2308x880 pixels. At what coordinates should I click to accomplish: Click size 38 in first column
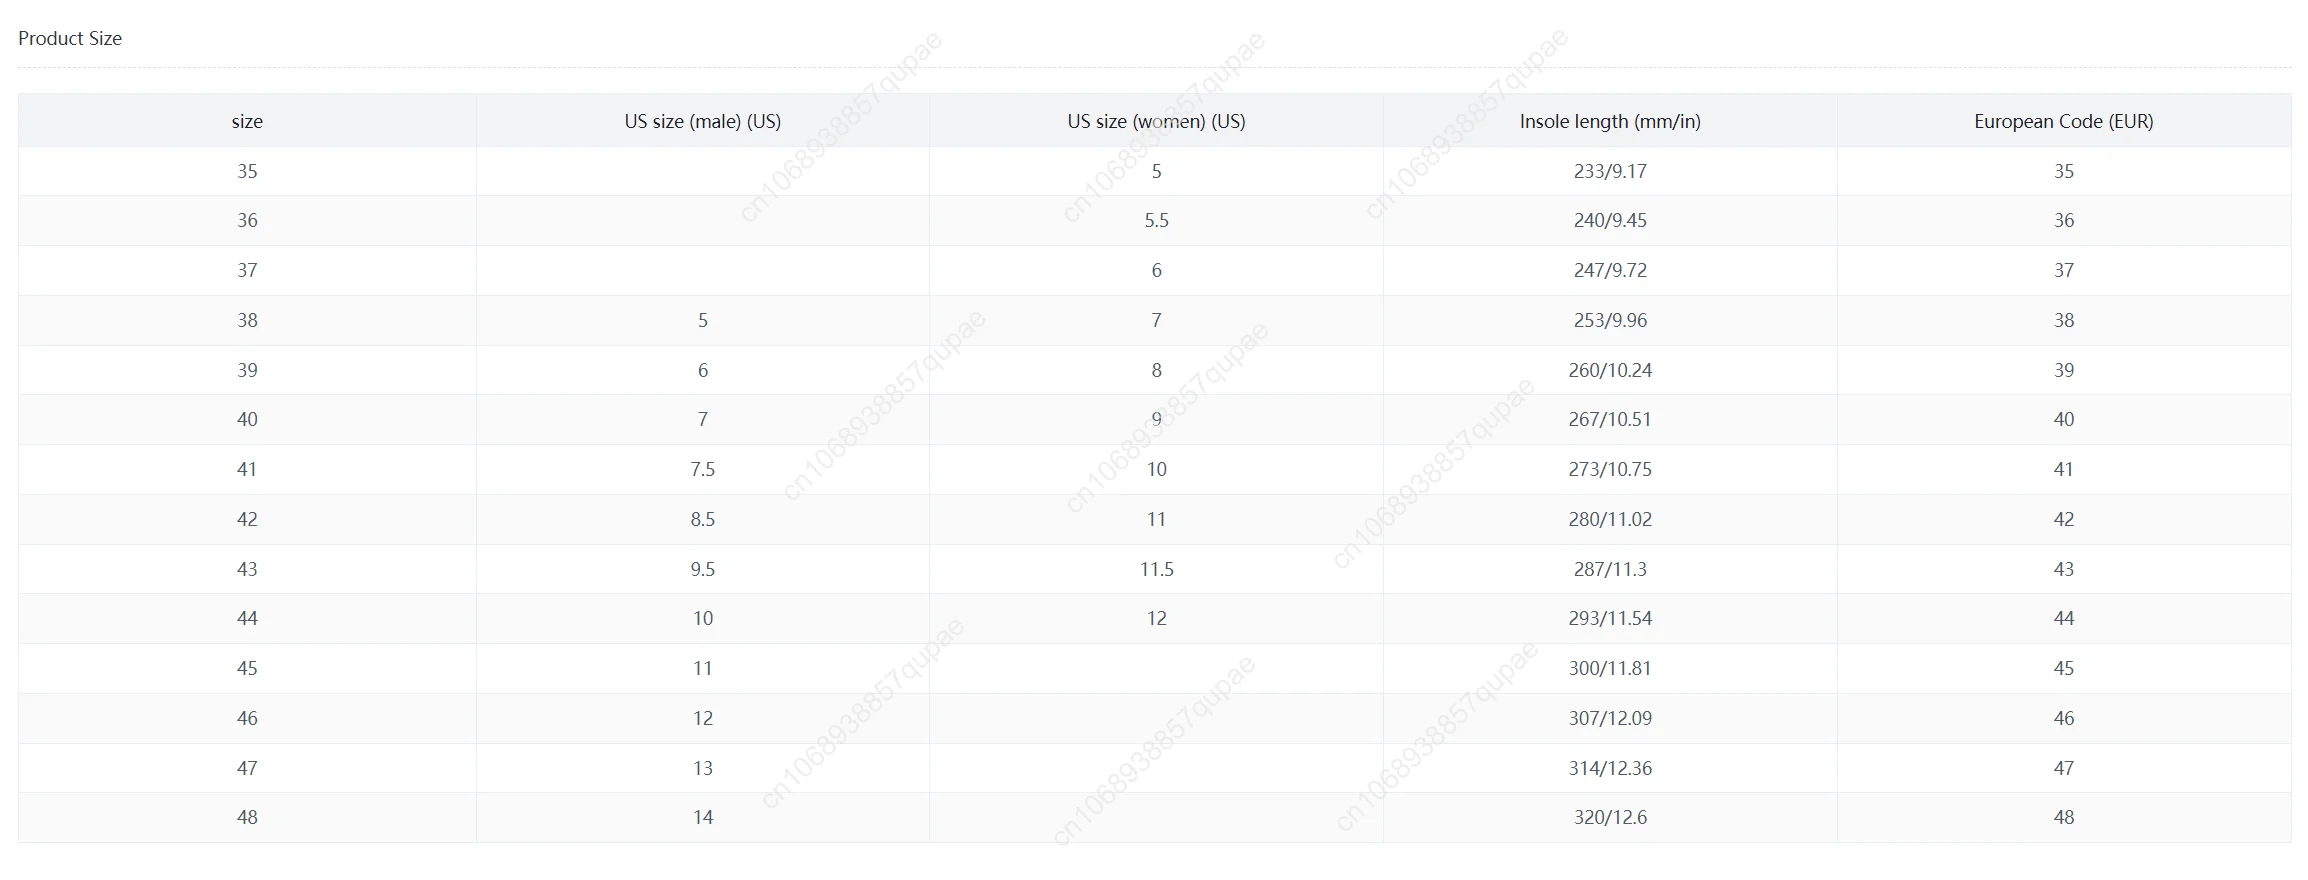pos(247,320)
